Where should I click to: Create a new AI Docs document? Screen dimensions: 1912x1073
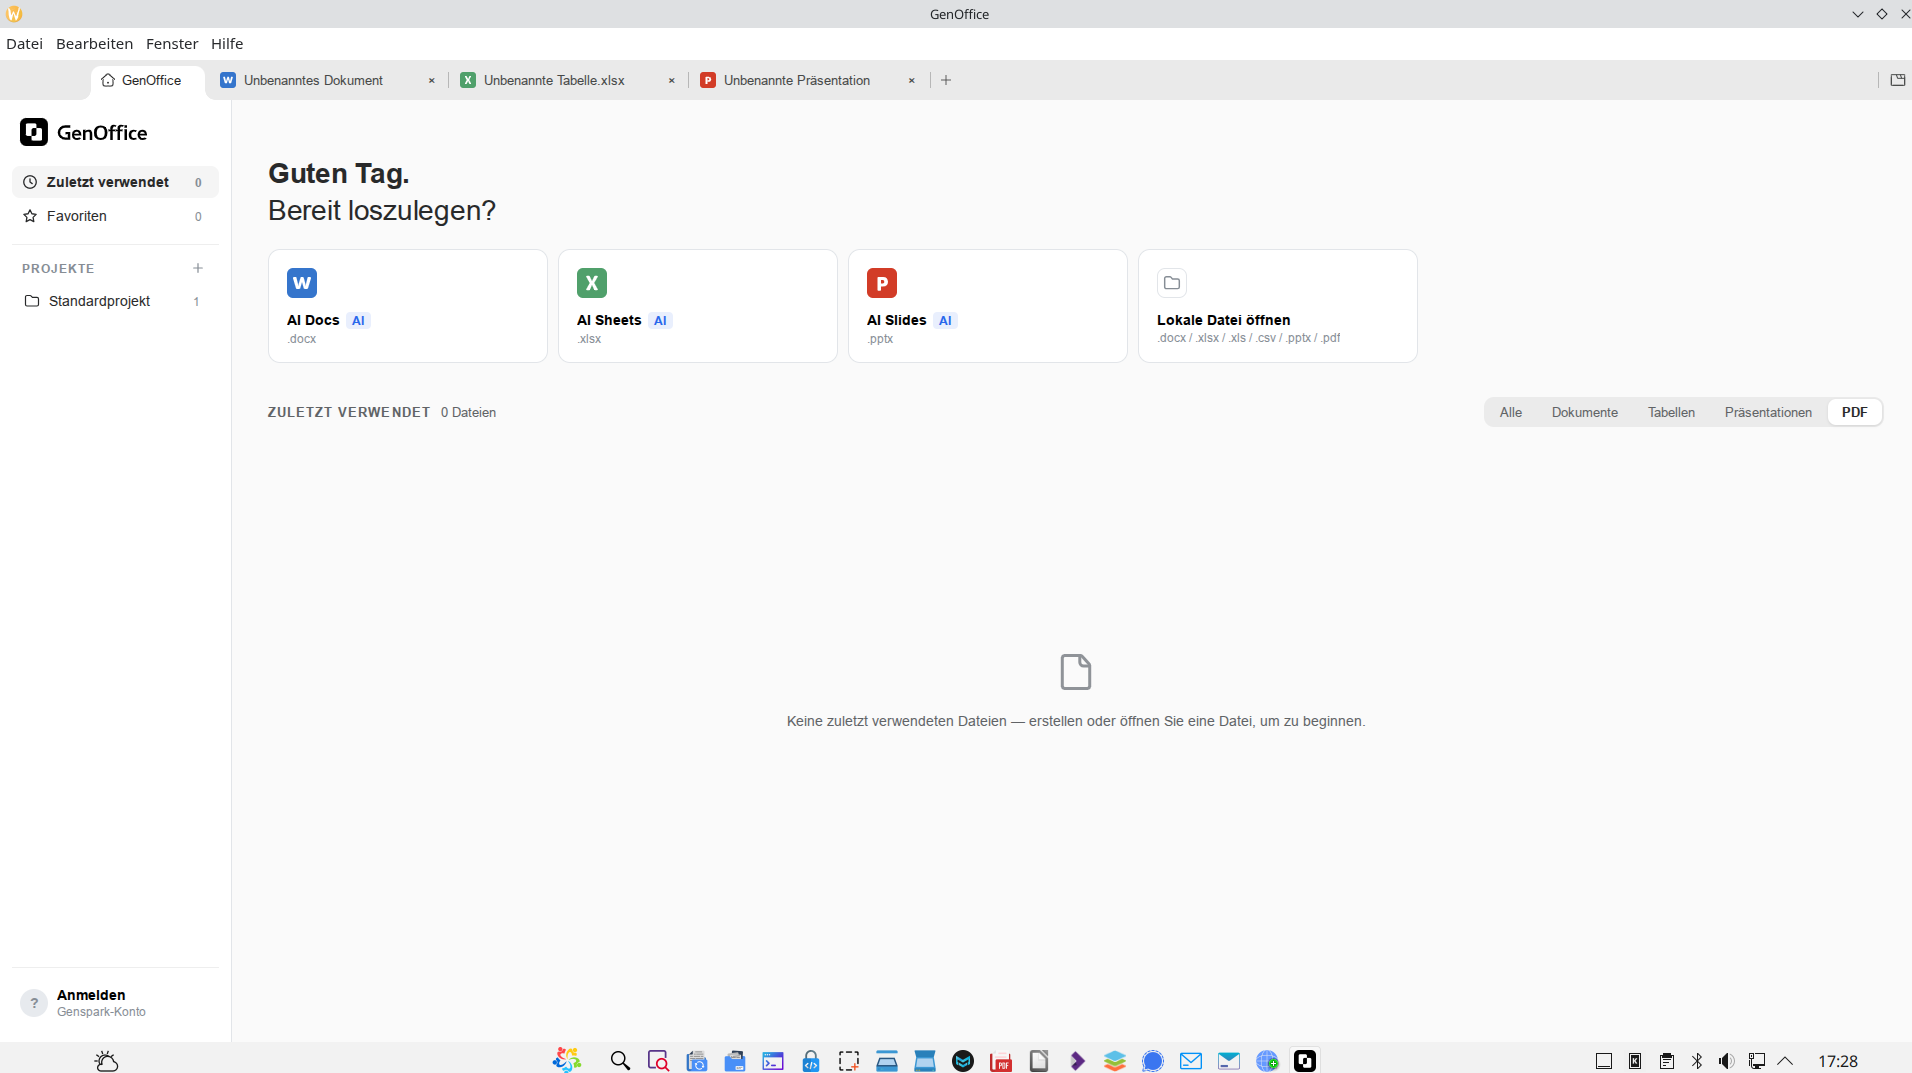point(408,306)
